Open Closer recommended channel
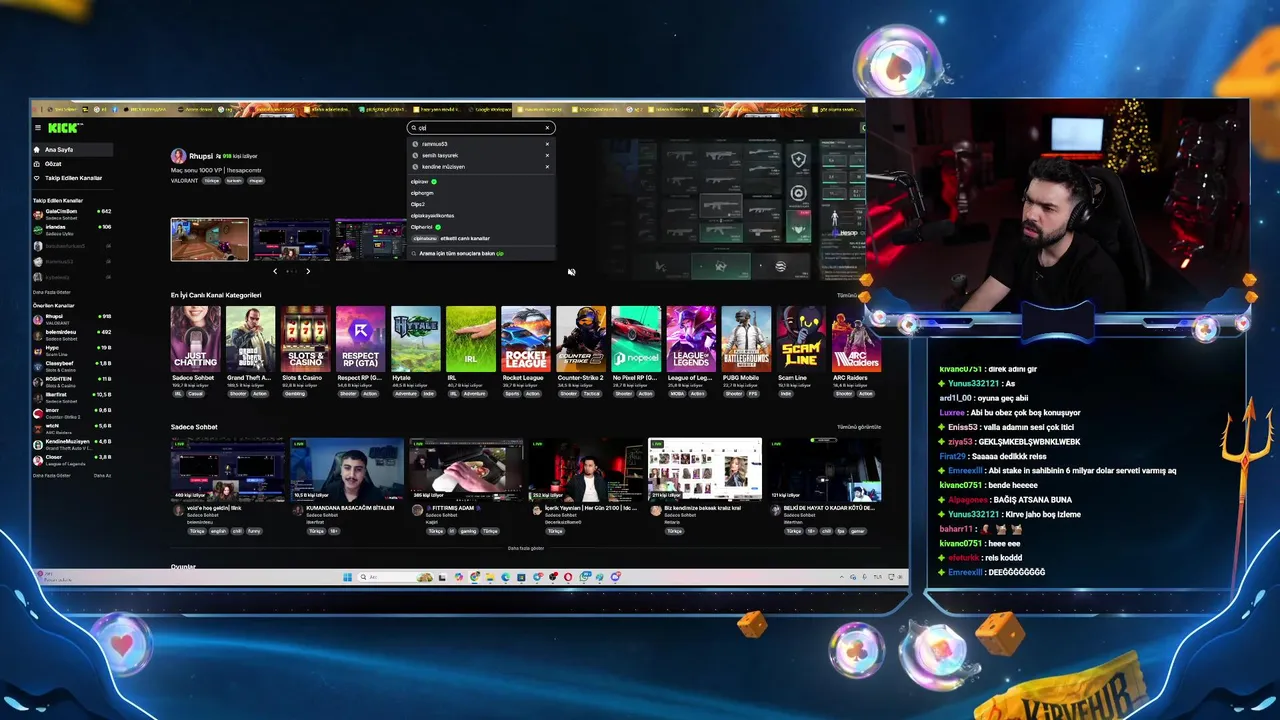Viewport: 1280px width, 720px height. (72, 459)
